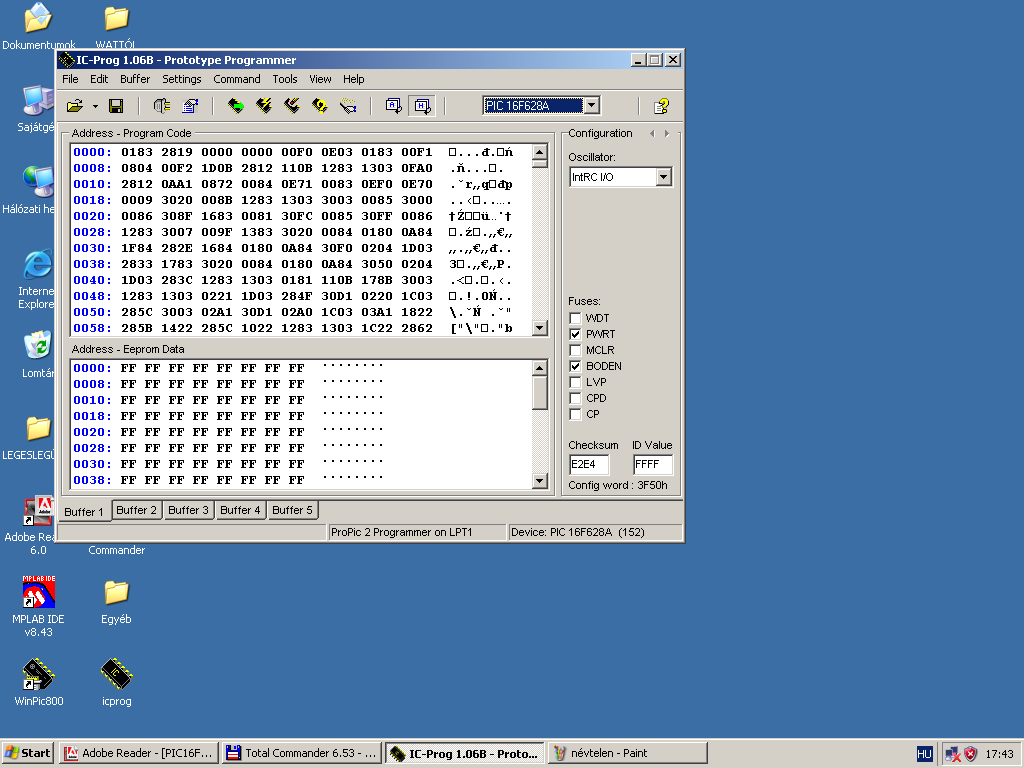Click the Help question mark toolbar icon
The width and height of the screenshot is (1024, 768).
(x=661, y=106)
